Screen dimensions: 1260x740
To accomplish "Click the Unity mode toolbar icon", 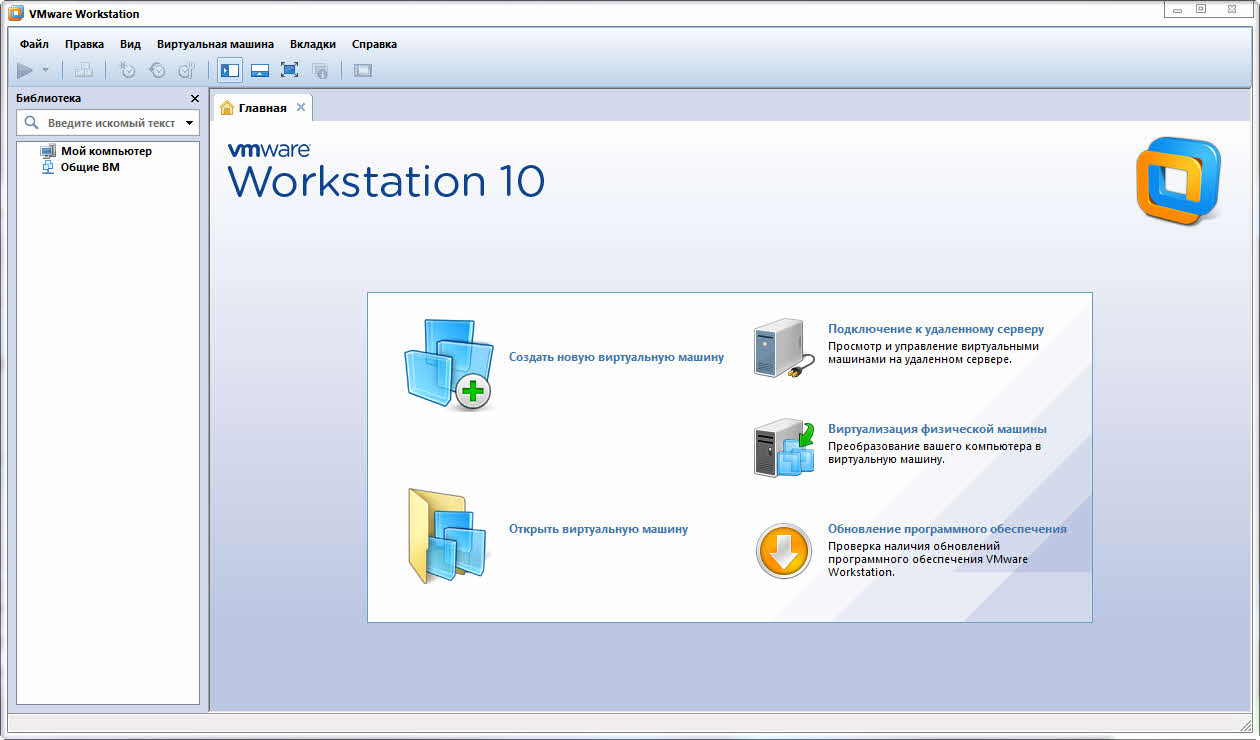I will [320, 70].
